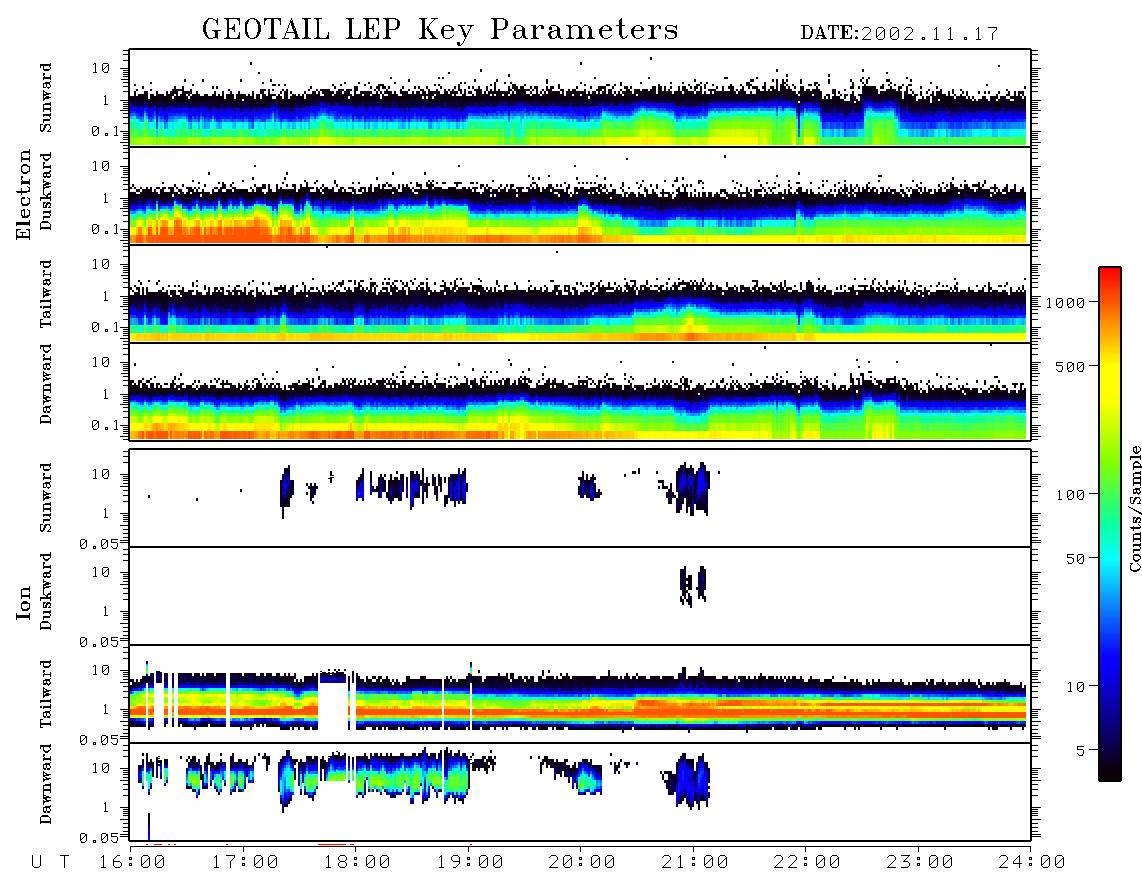Click the "1000" colorbar tick label
The height and width of the screenshot is (880, 1142).
1066,303
